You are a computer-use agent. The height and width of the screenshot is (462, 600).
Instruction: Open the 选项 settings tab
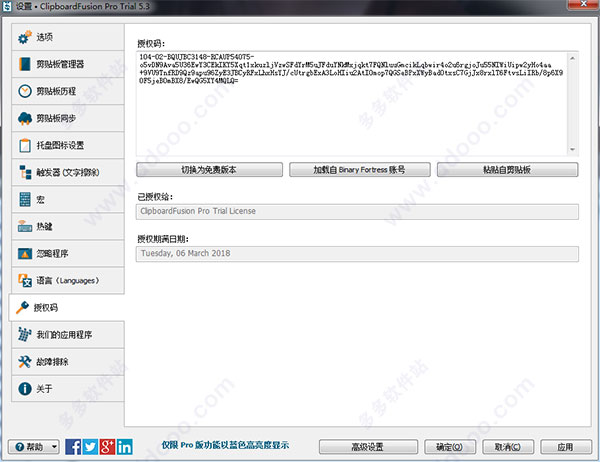point(68,37)
